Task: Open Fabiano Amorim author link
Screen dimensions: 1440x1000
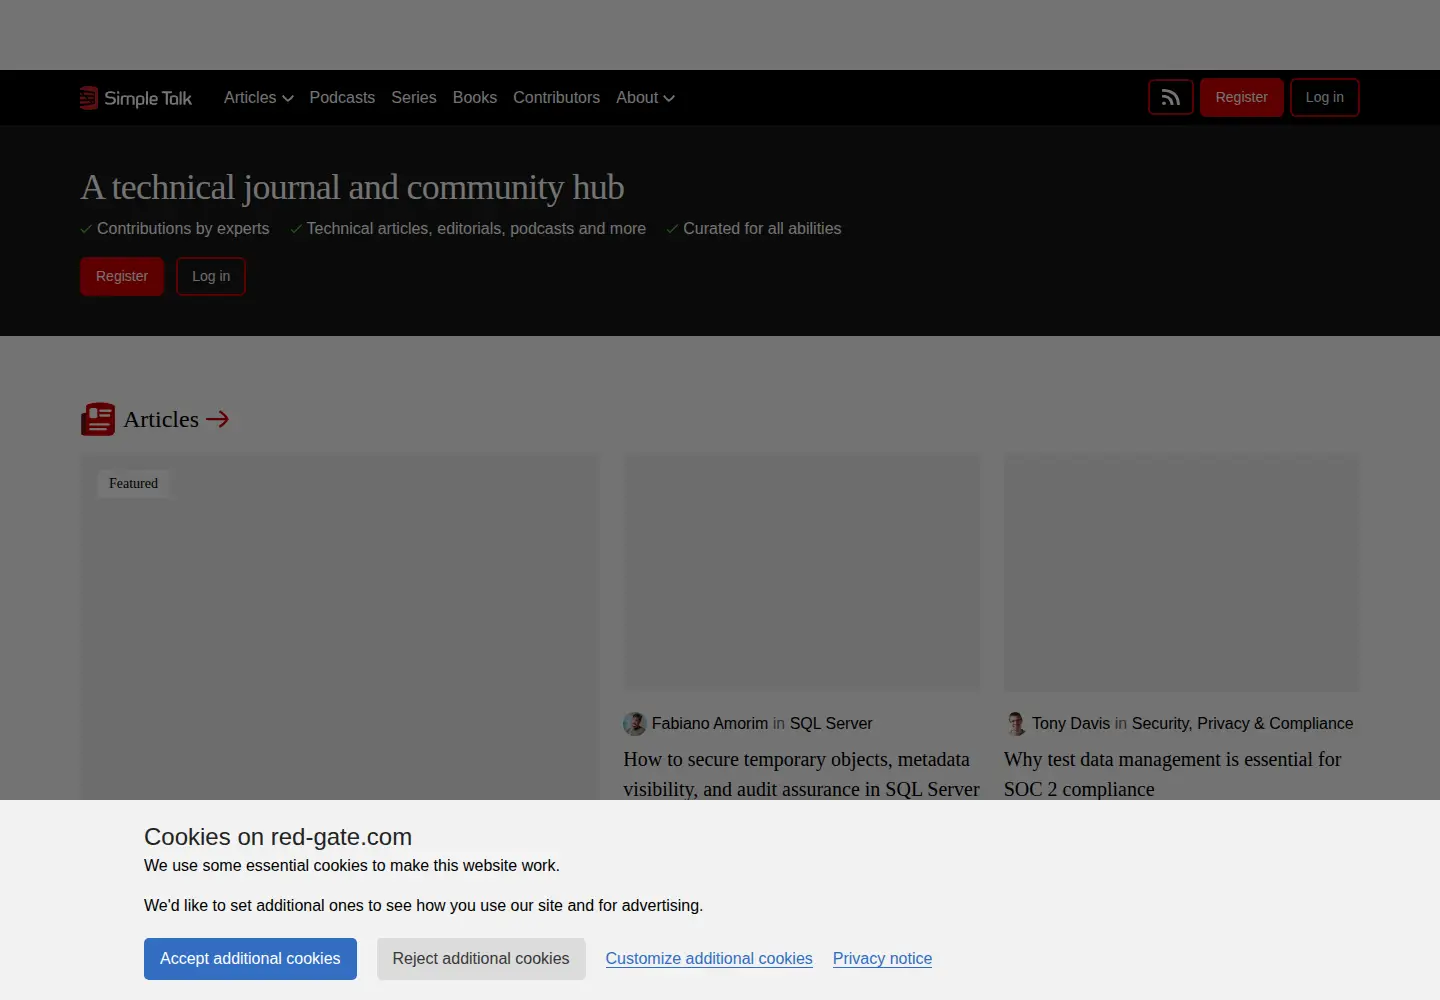Action: click(710, 723)
